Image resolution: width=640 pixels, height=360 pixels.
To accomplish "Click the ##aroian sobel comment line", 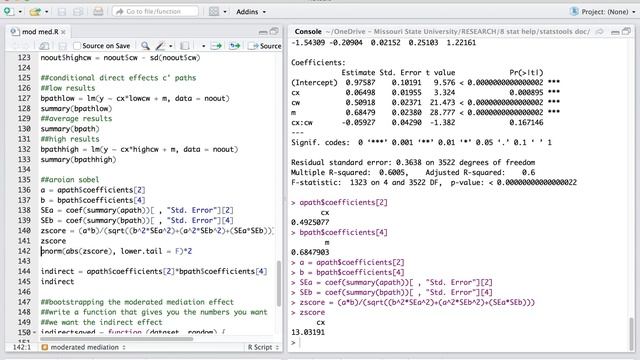I will coord(70,180).
